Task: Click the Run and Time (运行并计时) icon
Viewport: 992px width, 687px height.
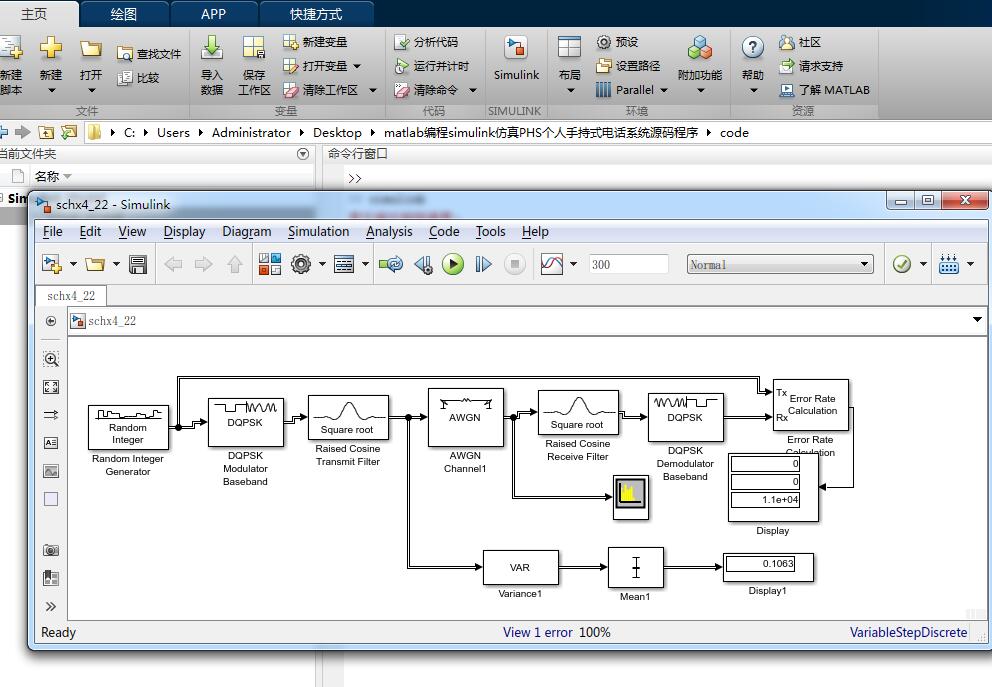Action: coord(402,66)
